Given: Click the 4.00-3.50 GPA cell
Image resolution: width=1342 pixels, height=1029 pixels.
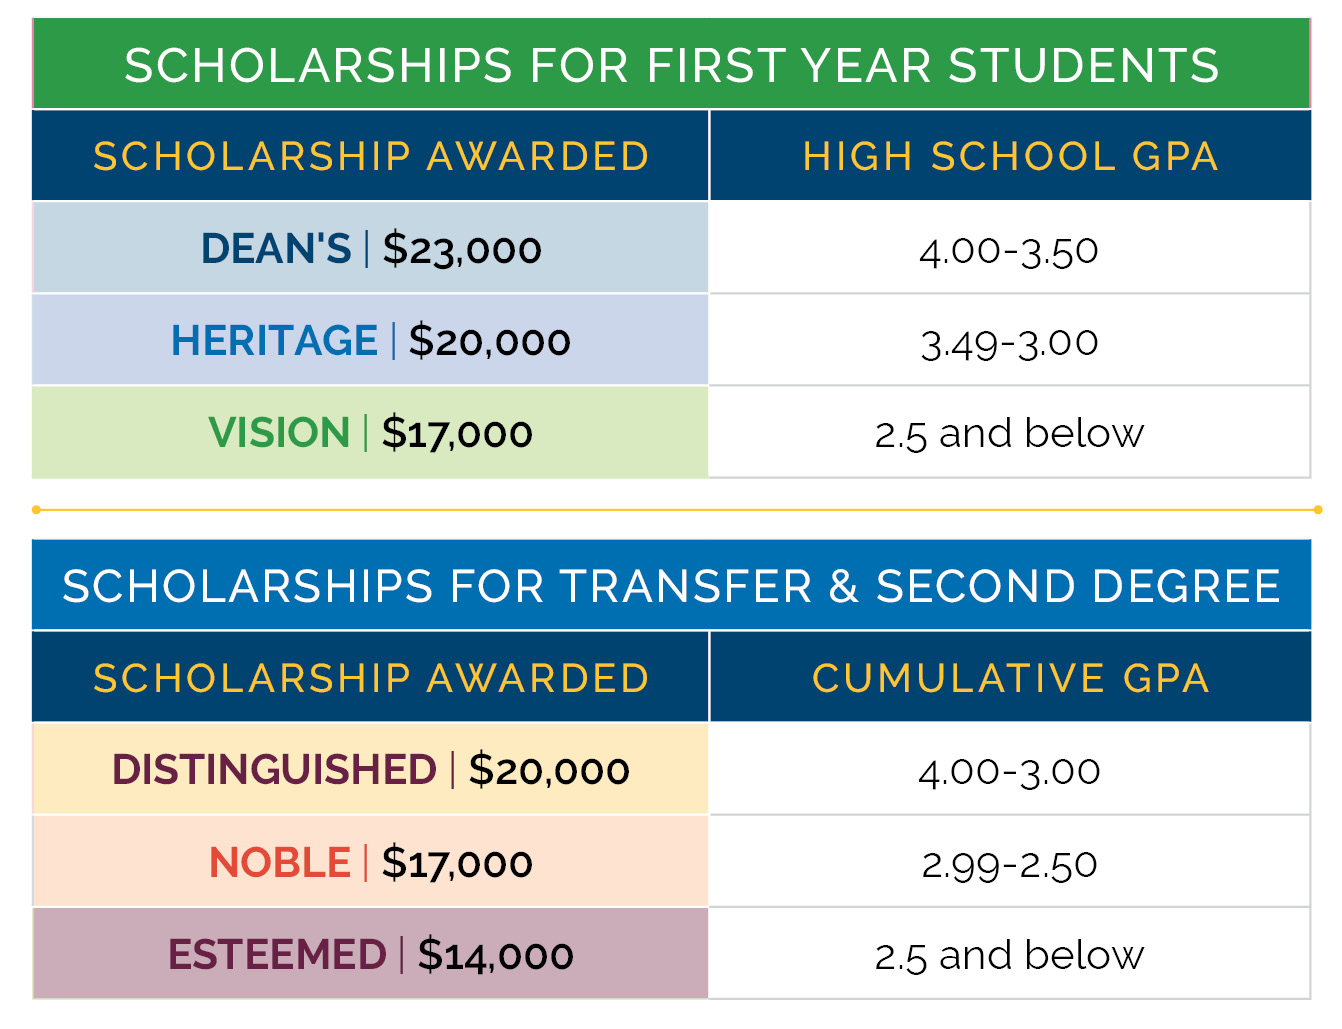Looking at the screenshot, I should coord(1009,250).
